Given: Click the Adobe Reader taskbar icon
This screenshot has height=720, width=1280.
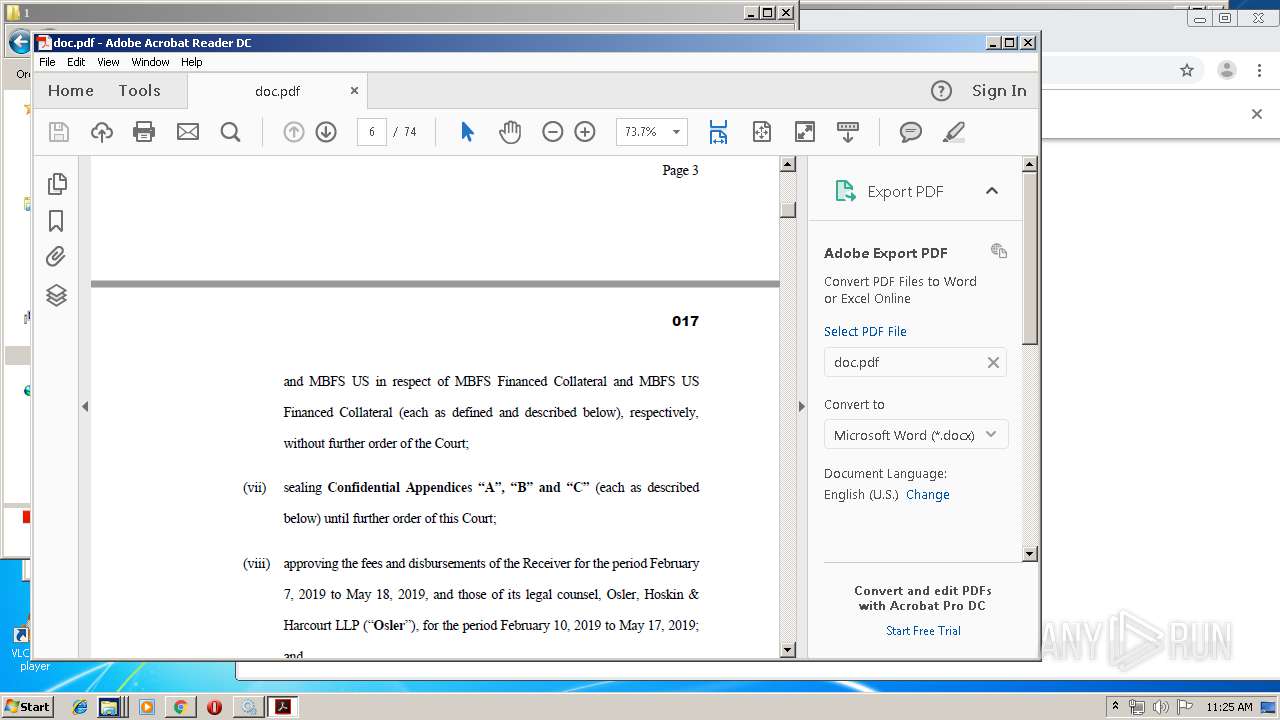Looking at the screenshot, I should coord(283,707).
